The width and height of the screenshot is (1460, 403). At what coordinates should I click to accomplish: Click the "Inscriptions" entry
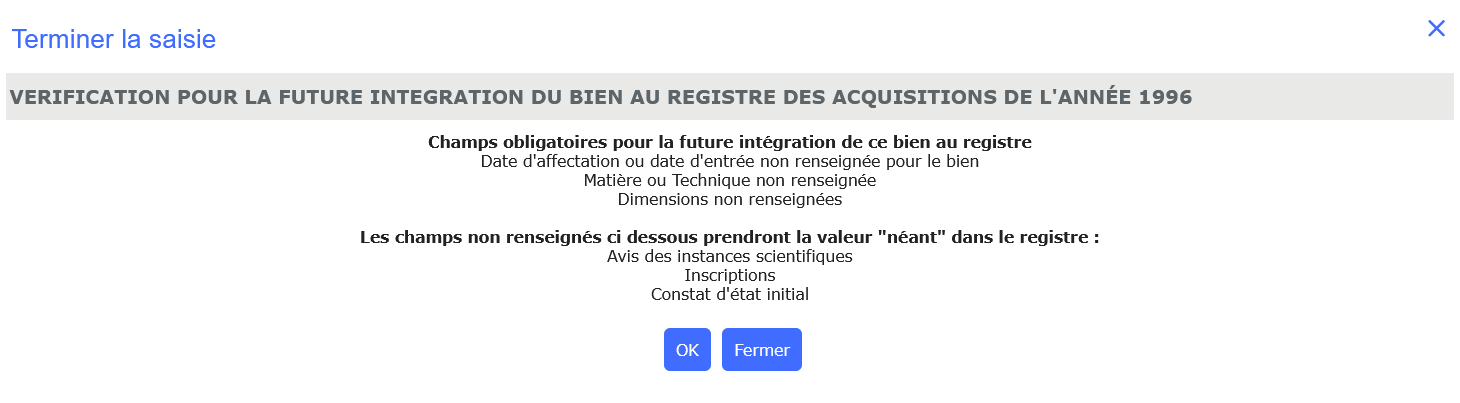(729, 275)
